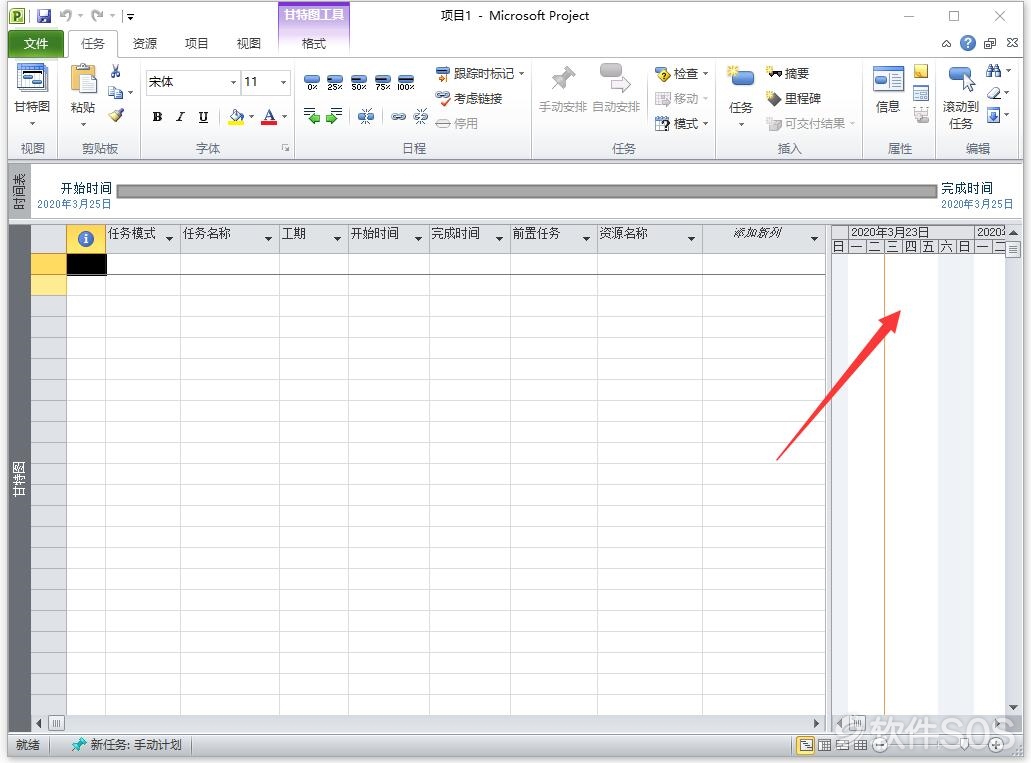Click the Link Tasks chain icon
Screen dimensions: 1031x763
[x=398, y=116]
